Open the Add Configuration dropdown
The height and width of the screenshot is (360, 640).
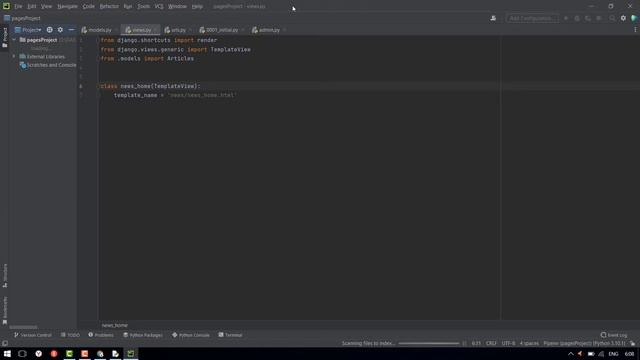point(532,18)
